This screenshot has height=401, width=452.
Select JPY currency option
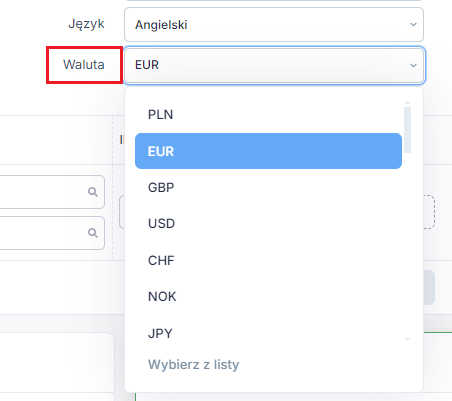click(268, 333)
